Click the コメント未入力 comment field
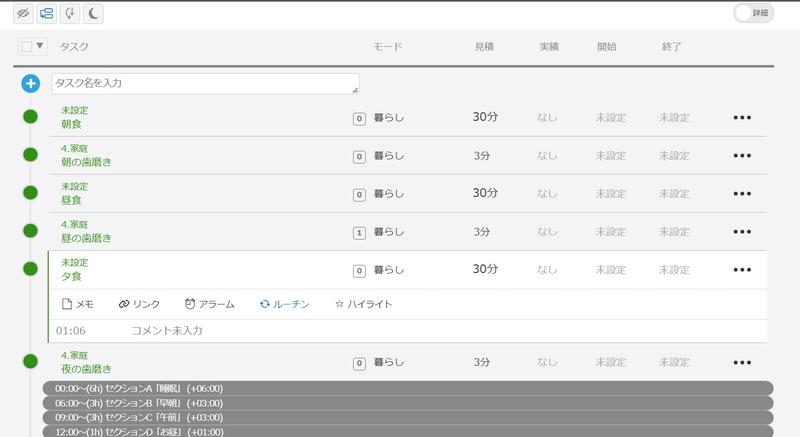The image size is (800, 437). coord(167,330)
